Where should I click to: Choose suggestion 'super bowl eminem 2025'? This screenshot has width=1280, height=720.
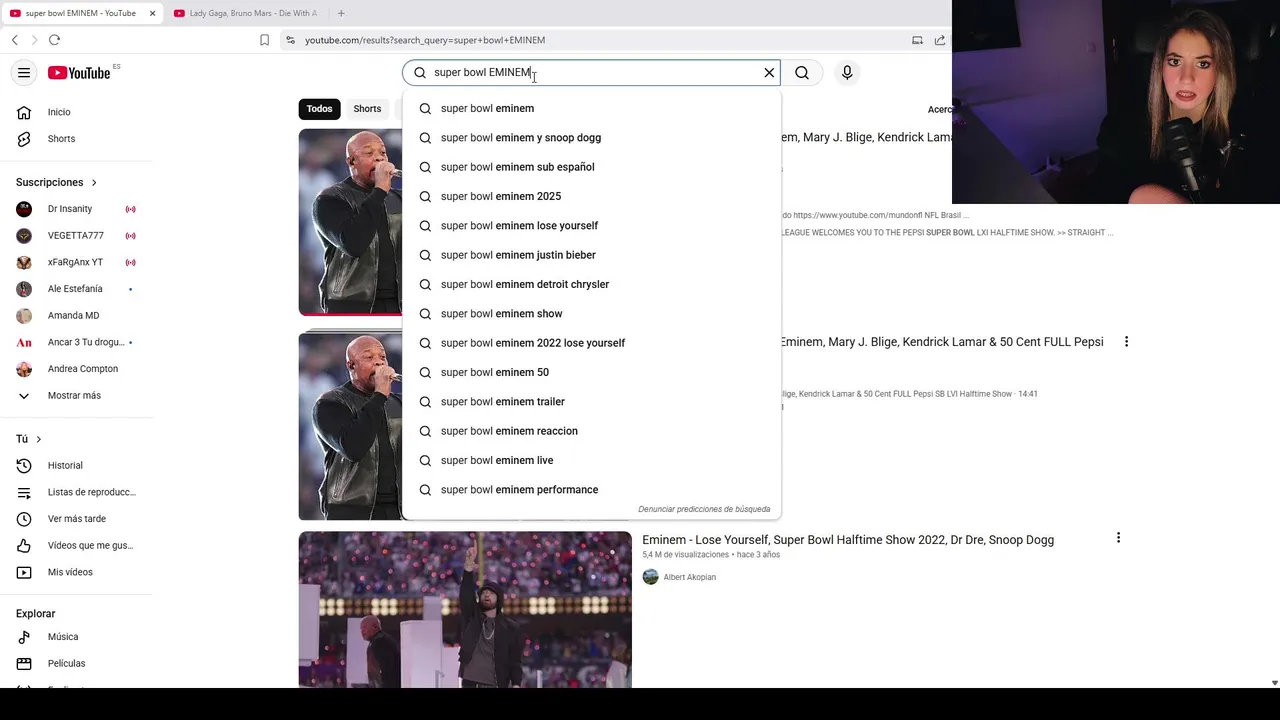591,196
